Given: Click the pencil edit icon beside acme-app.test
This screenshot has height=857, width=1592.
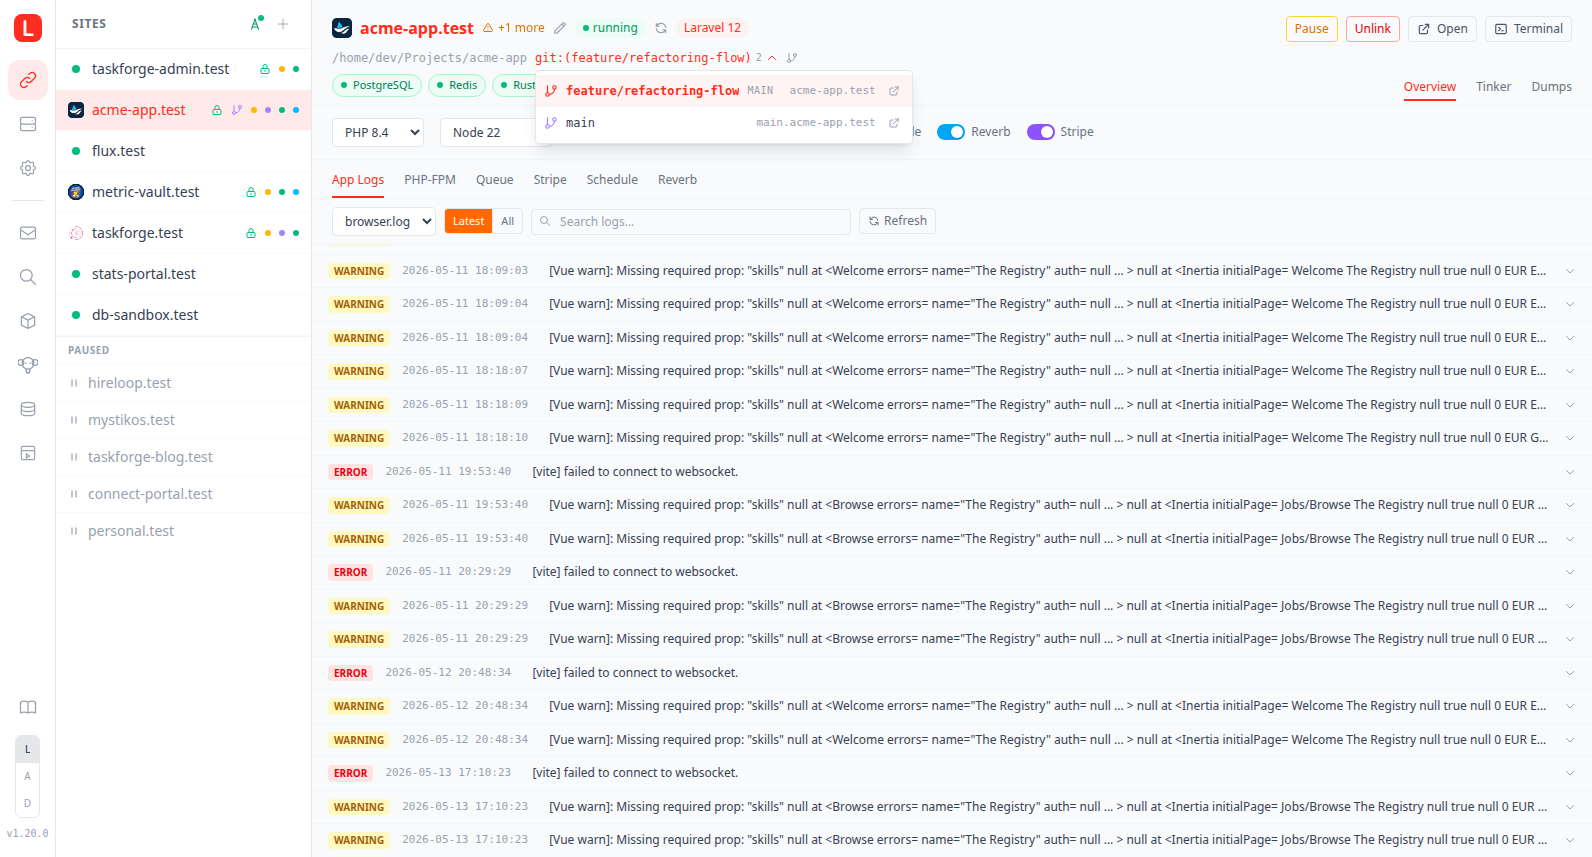Looking at the screenshot, I should coord(560,28).
